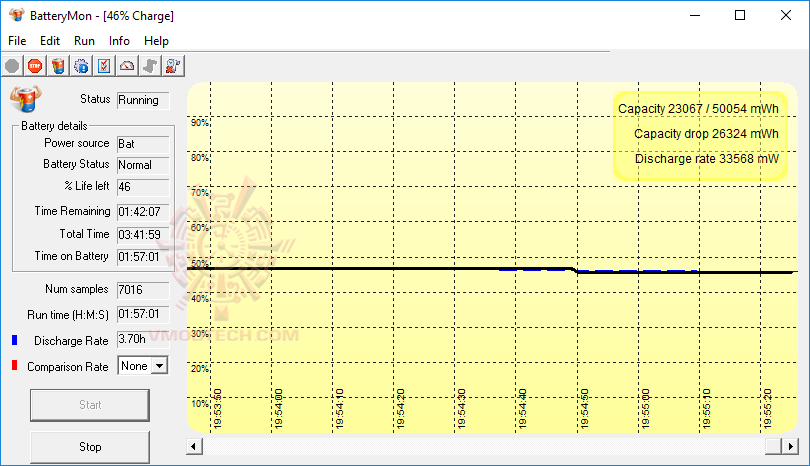Click the red Comparison Rate color marker
Image resolution: width=810 pixels, height=466 pixels.
(14, 365)
